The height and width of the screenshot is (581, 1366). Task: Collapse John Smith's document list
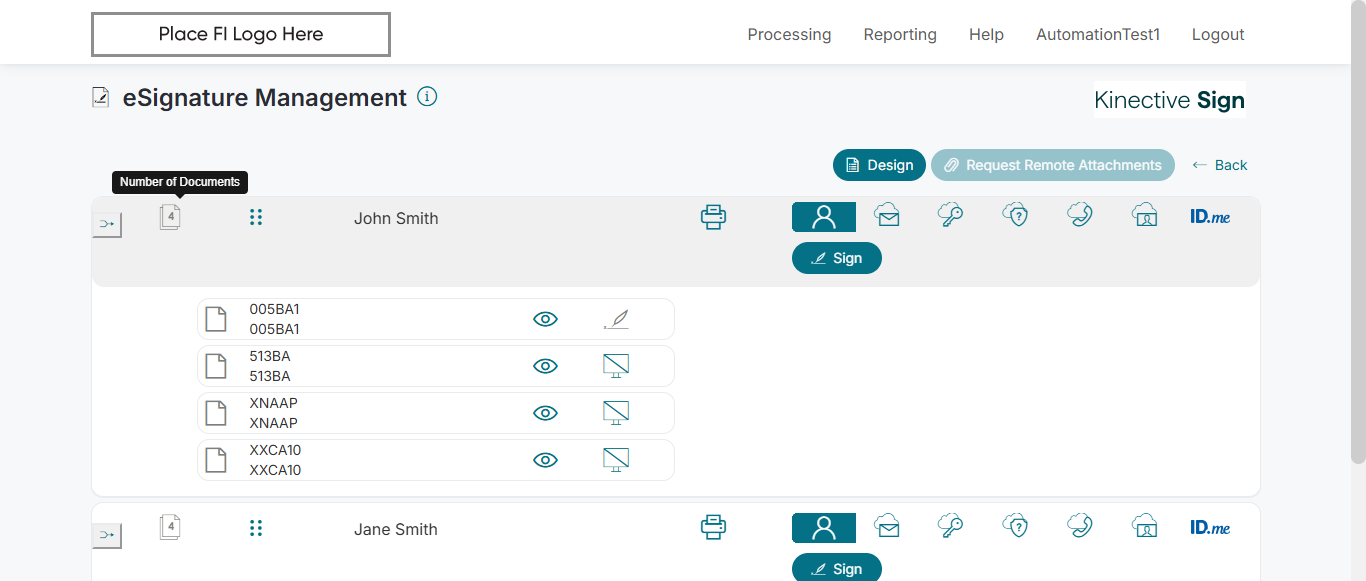(107, 225)
